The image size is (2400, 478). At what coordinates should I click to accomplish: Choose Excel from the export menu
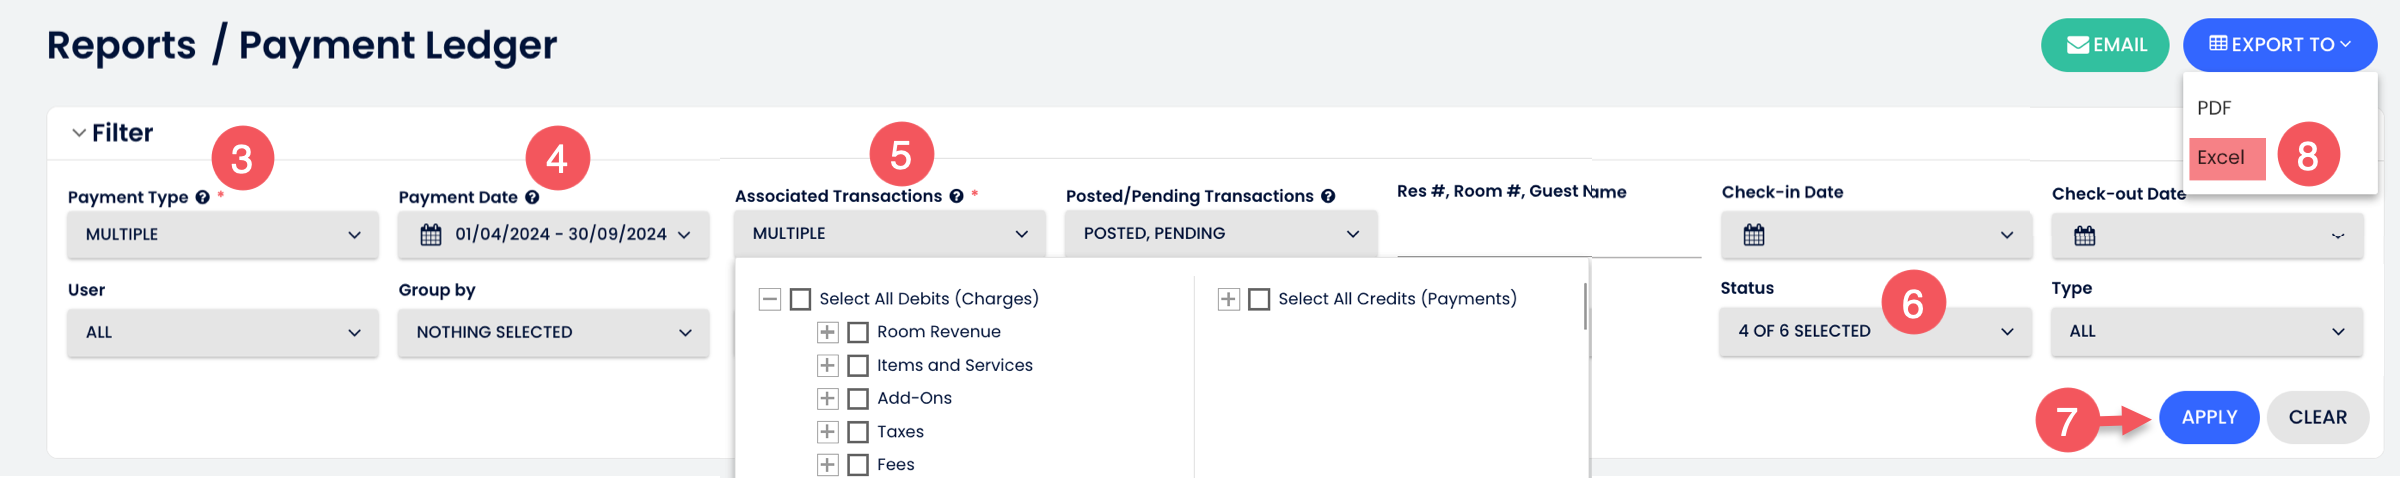[x=2221, y=158]
